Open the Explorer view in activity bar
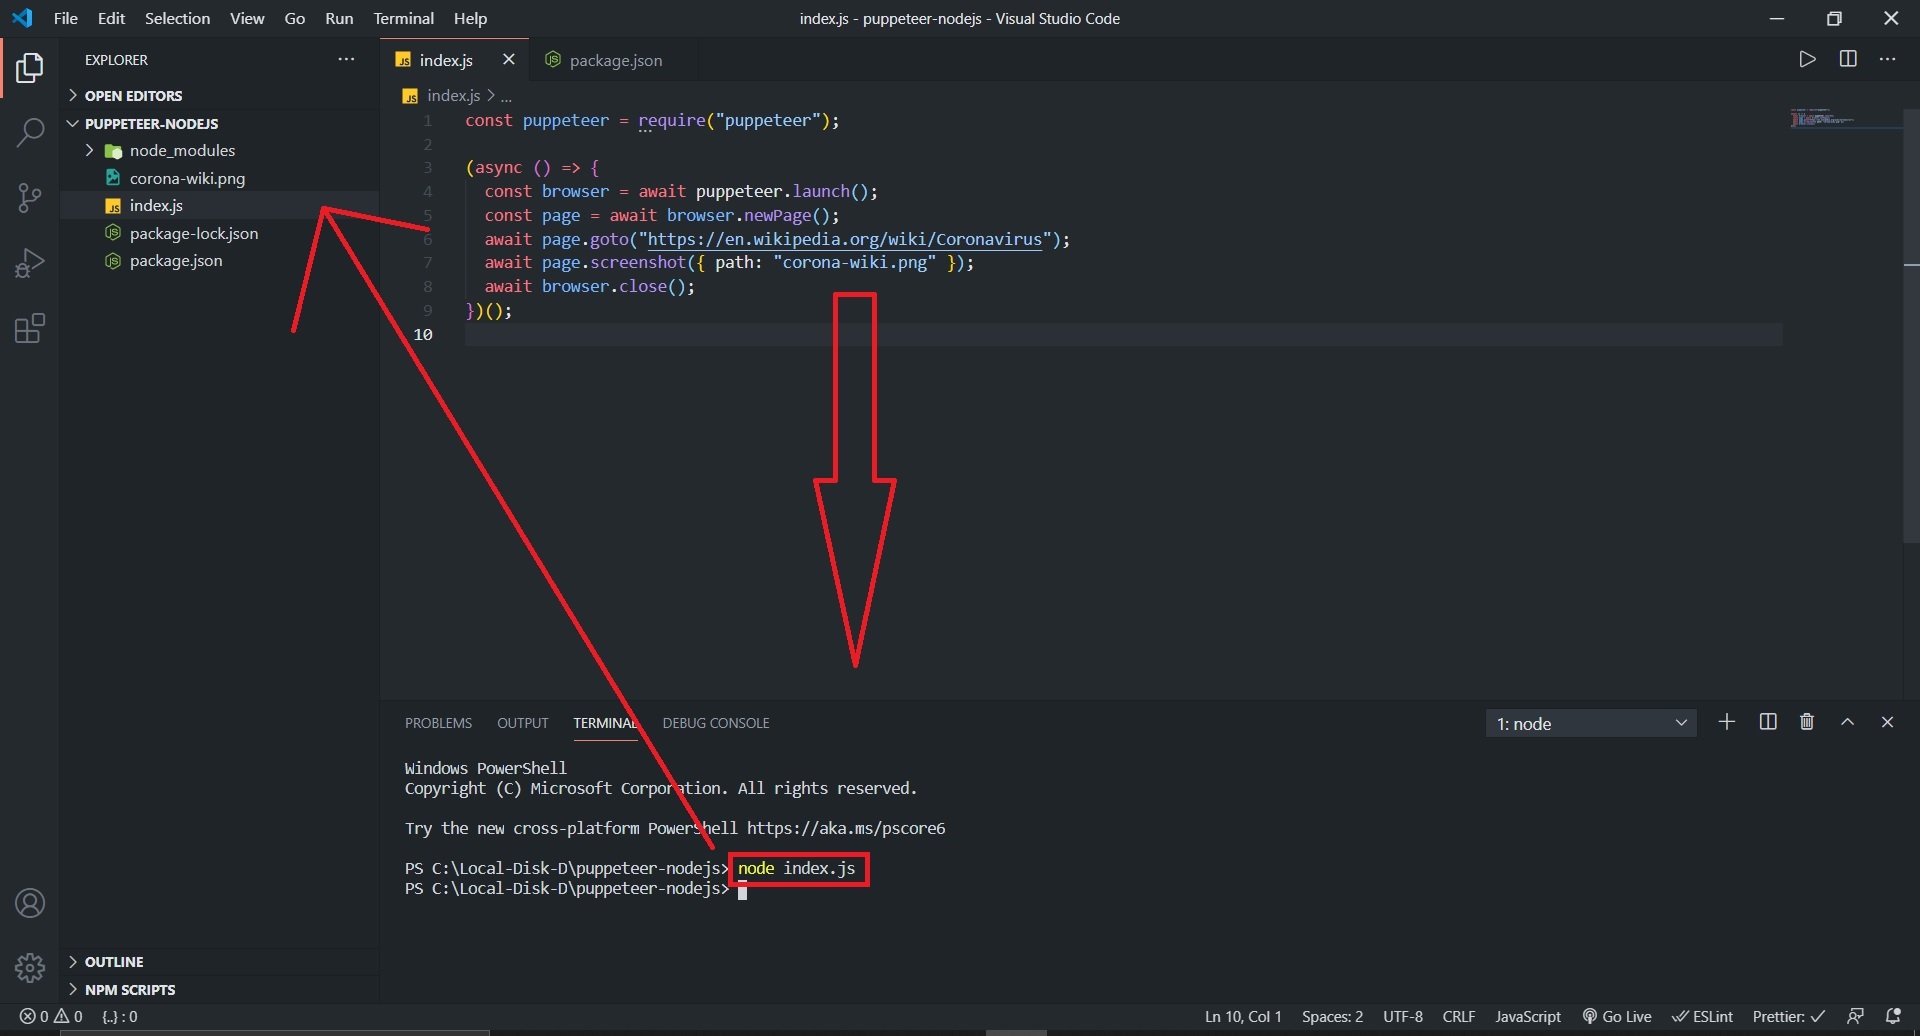The width and height of the screenshot is (1920, 1036). pyautogui.click(x=30, y=68)
